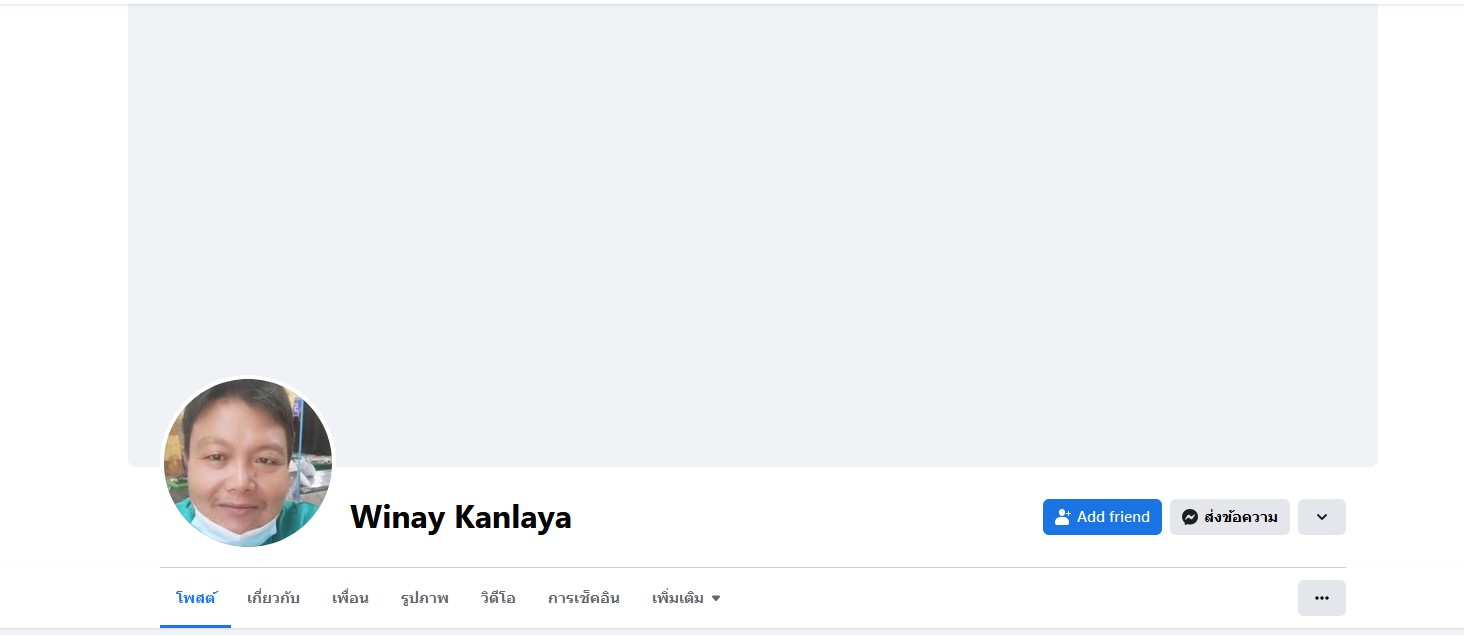This screenshot has width=1464, height=635.
Task: Click the small caret next to เพิ่มเติม
Action: [716, 599]
